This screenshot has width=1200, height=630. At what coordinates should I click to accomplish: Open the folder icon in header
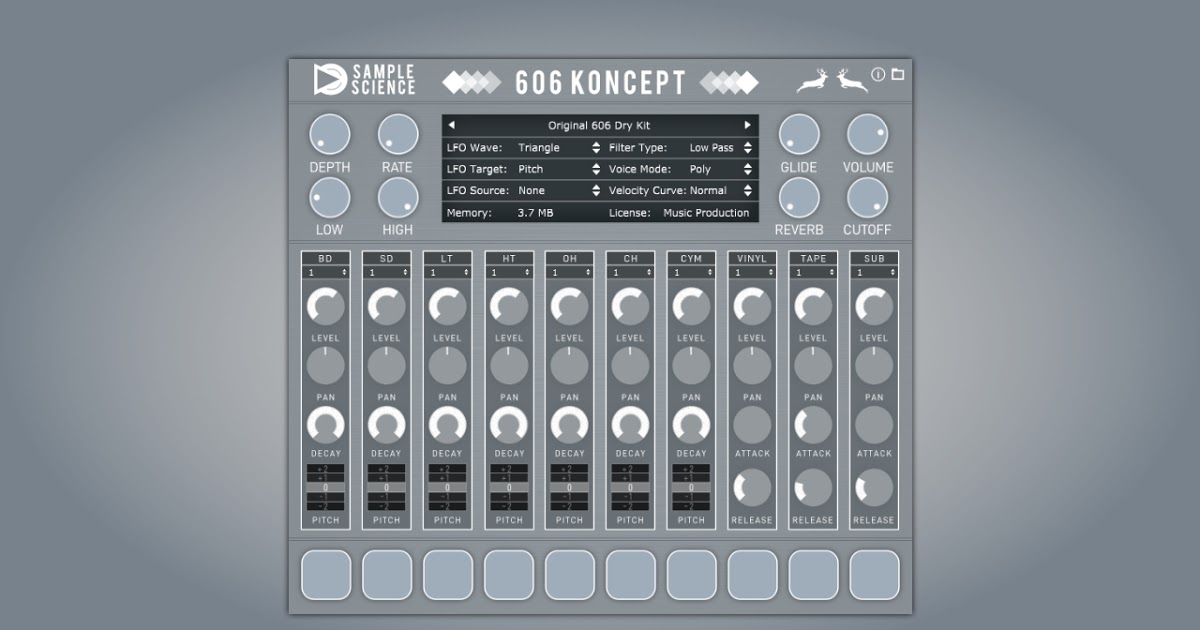click(x=897, y=74)
